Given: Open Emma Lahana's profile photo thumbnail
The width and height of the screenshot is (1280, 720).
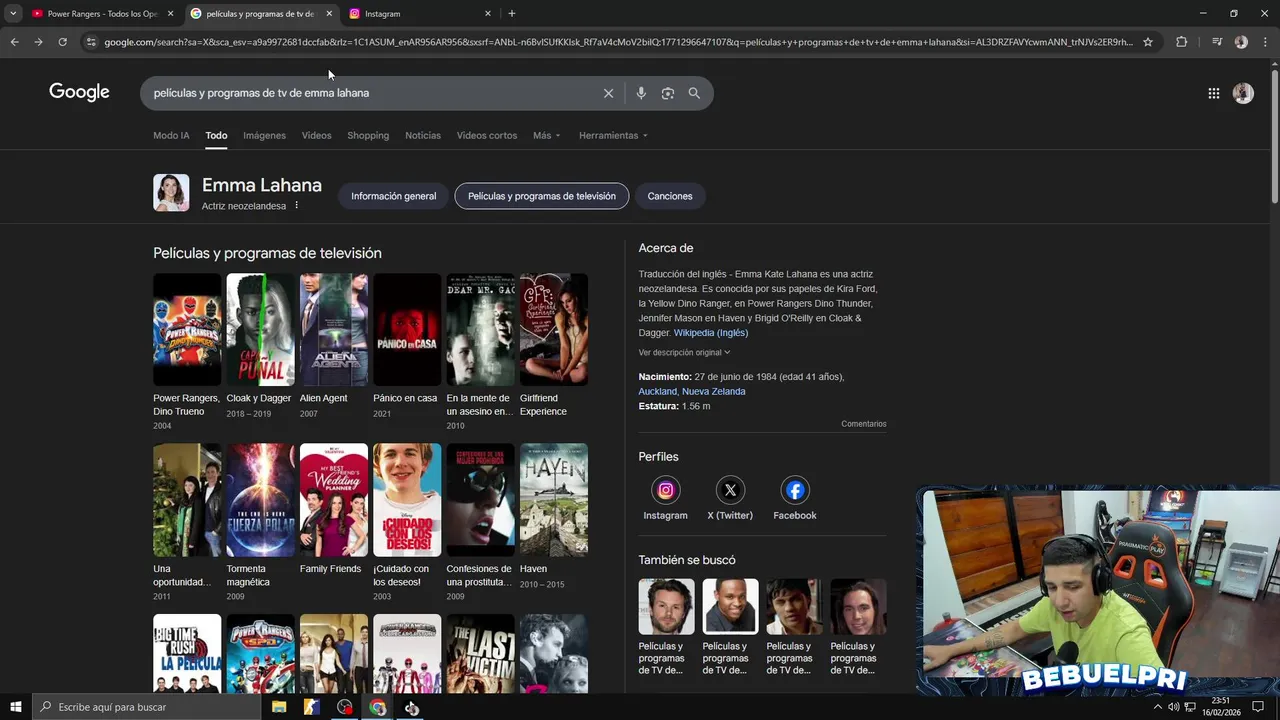Looking at the screenshot, I should coord(171,193).
